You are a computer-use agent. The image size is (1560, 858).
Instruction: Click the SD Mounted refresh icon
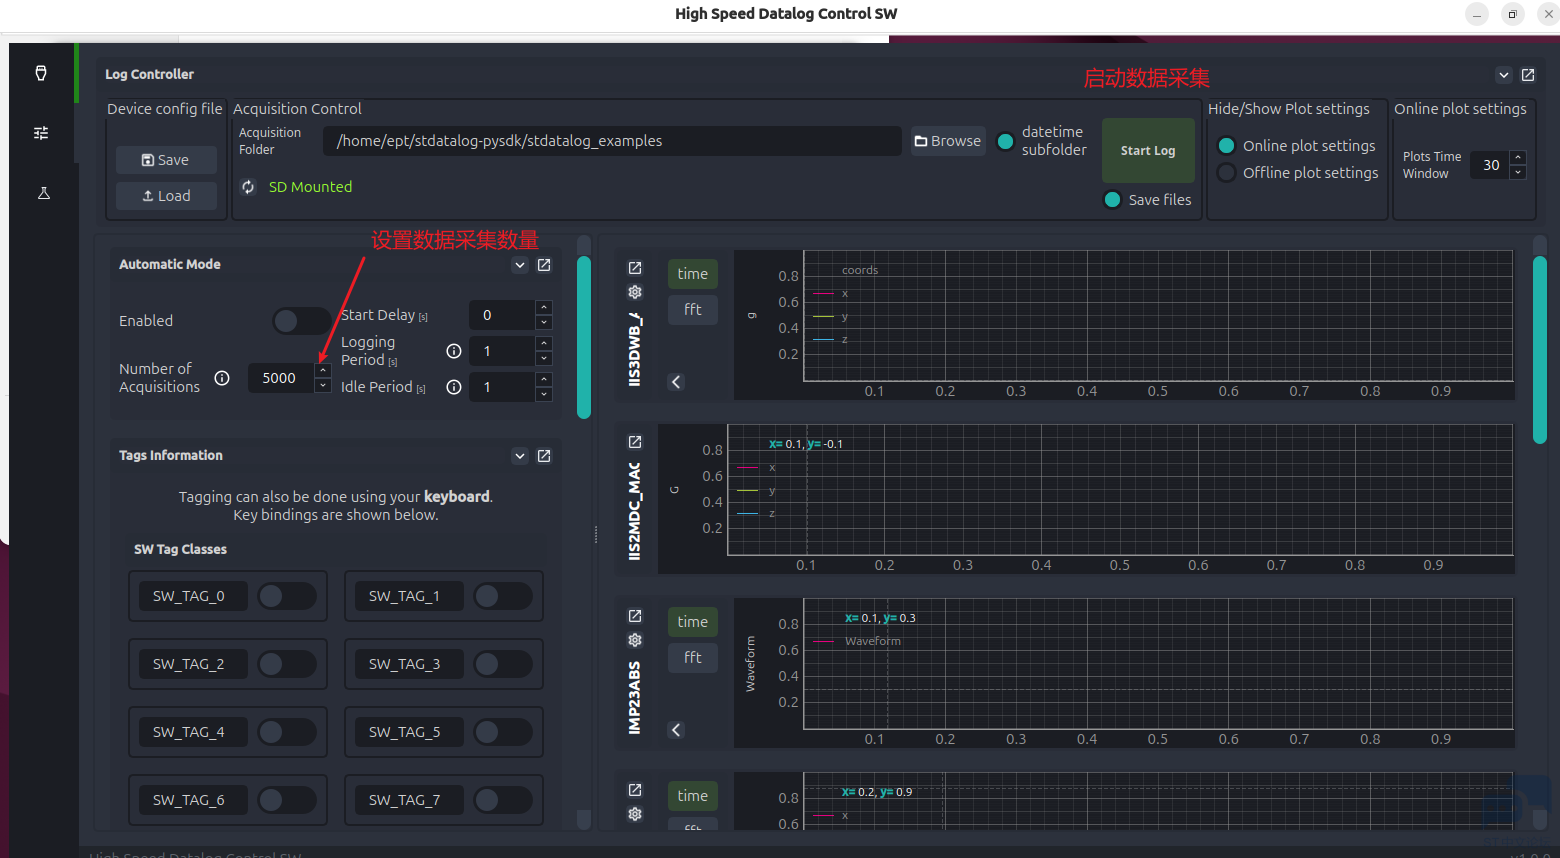tap(248, 187)
